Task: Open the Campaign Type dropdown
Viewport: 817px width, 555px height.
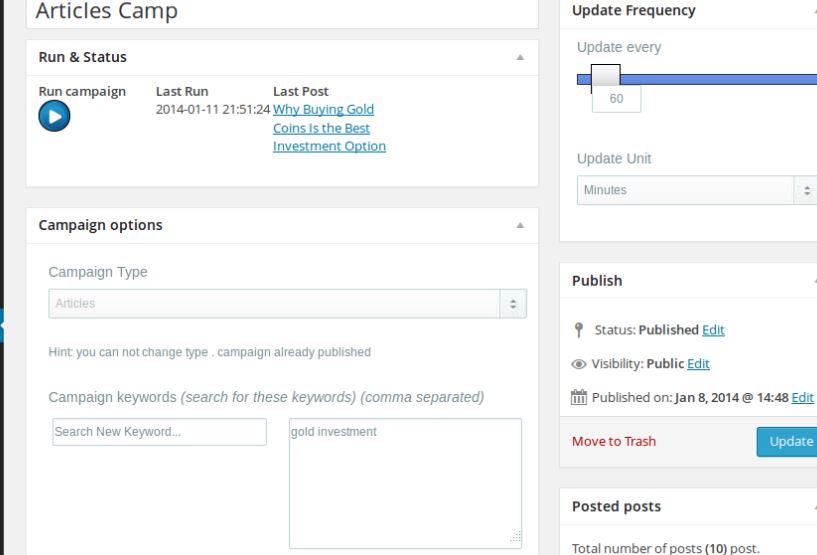Action: tap(287, 304)
